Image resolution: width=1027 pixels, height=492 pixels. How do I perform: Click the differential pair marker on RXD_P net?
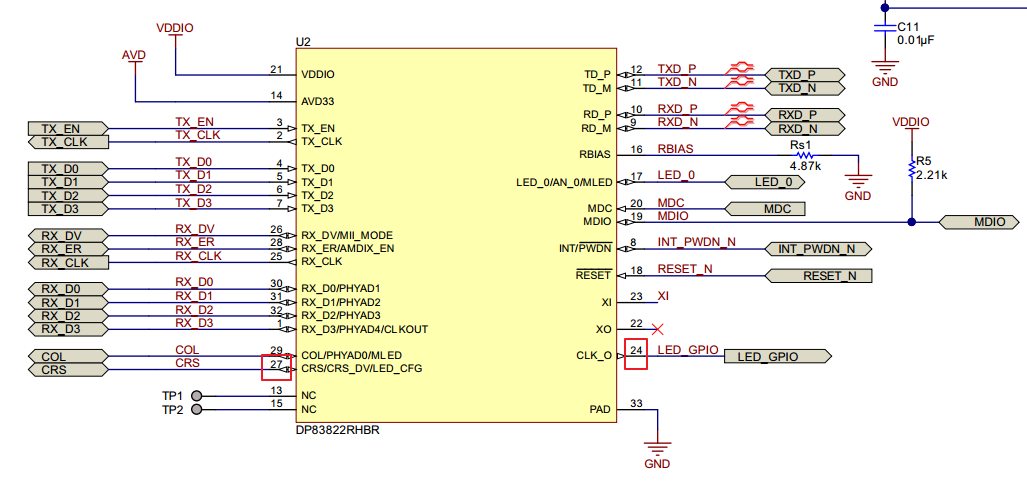point(740,109)
